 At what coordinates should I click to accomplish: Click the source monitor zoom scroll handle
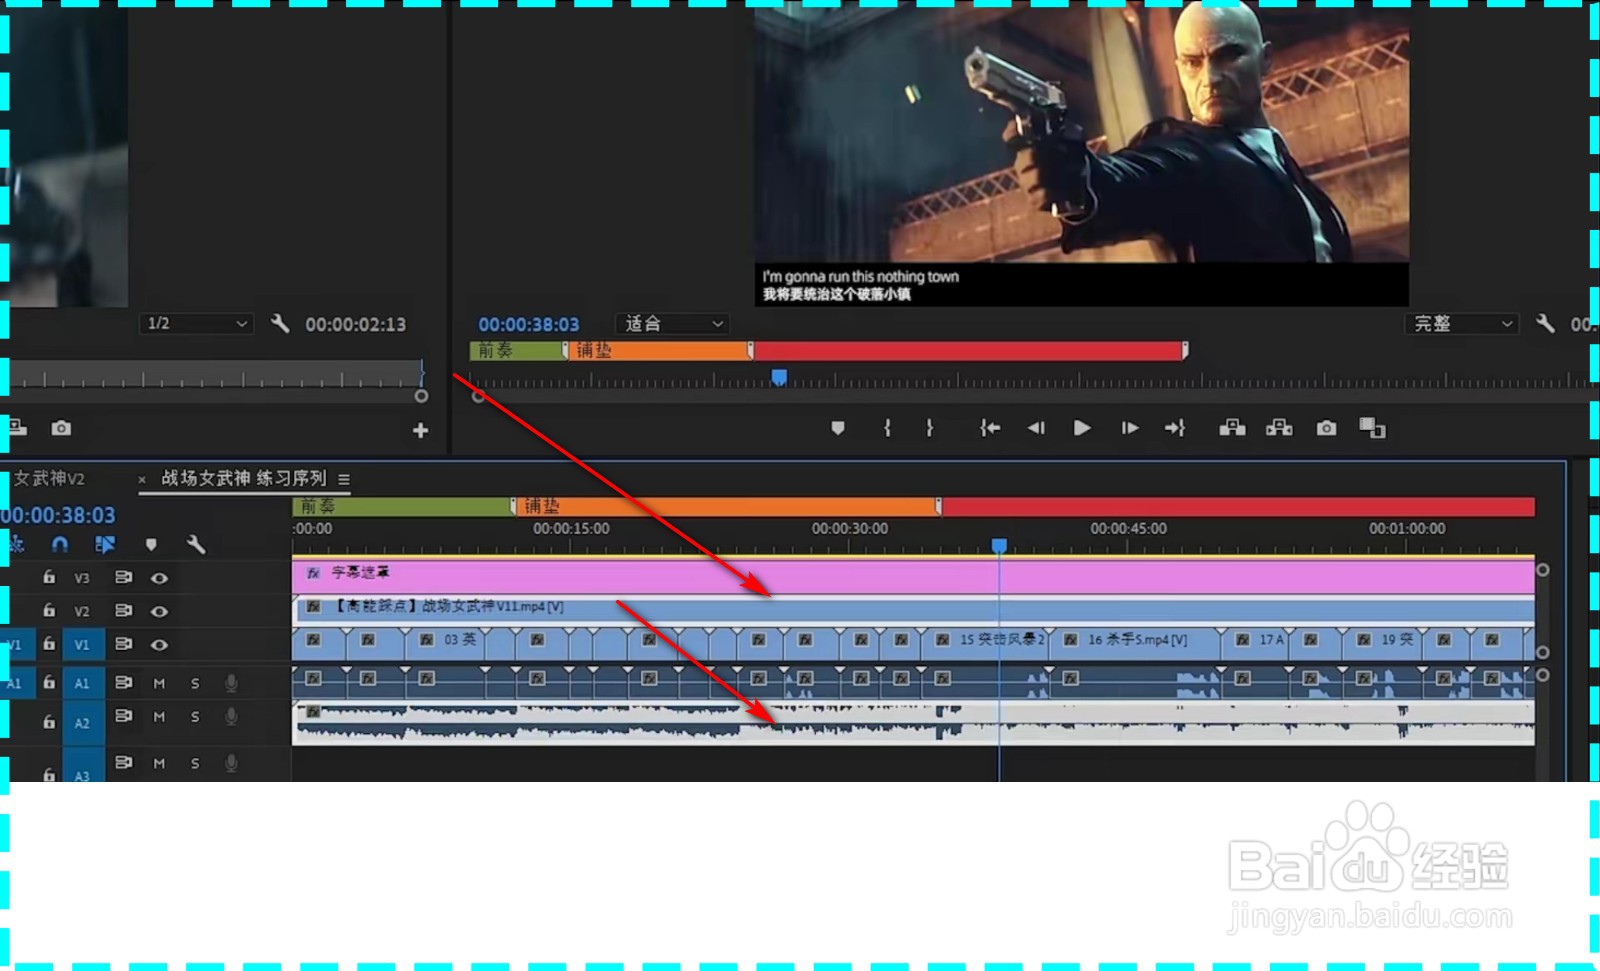click(x=421, y=396)
